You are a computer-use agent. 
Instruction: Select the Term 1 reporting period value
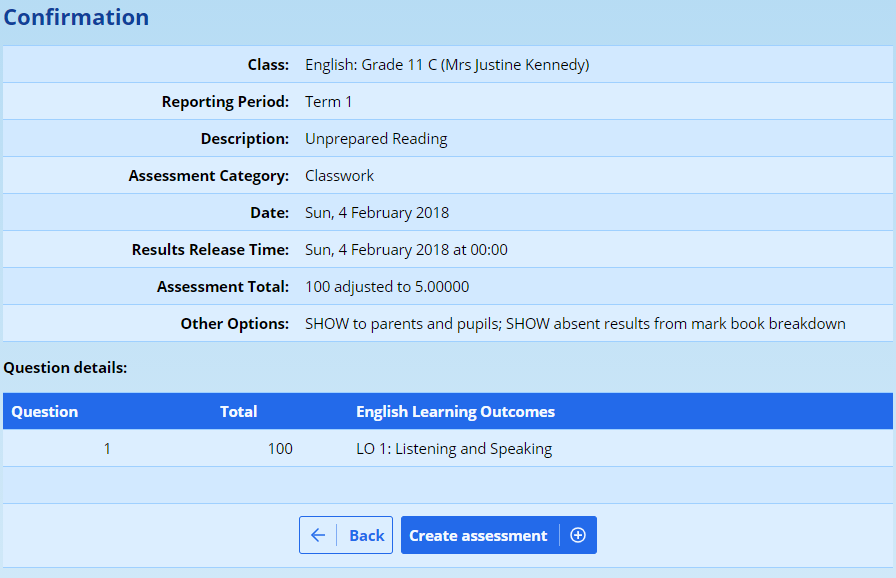click(329, 102)
